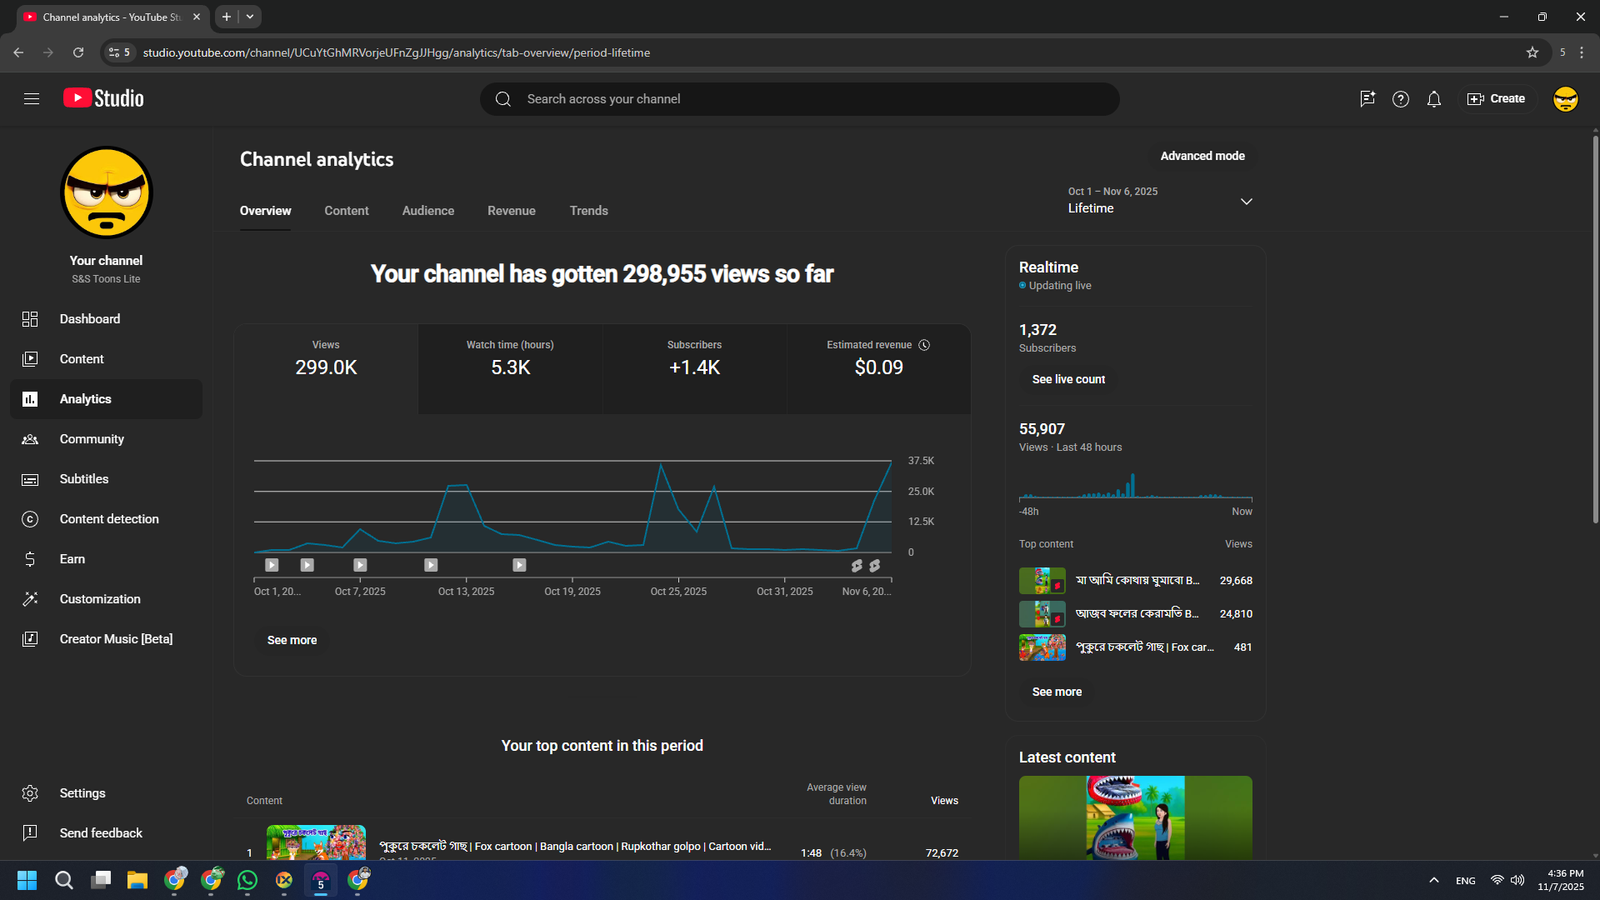Open Customization magic wand section
Screen dimensions: 1600x900
(x=106, y=599)
